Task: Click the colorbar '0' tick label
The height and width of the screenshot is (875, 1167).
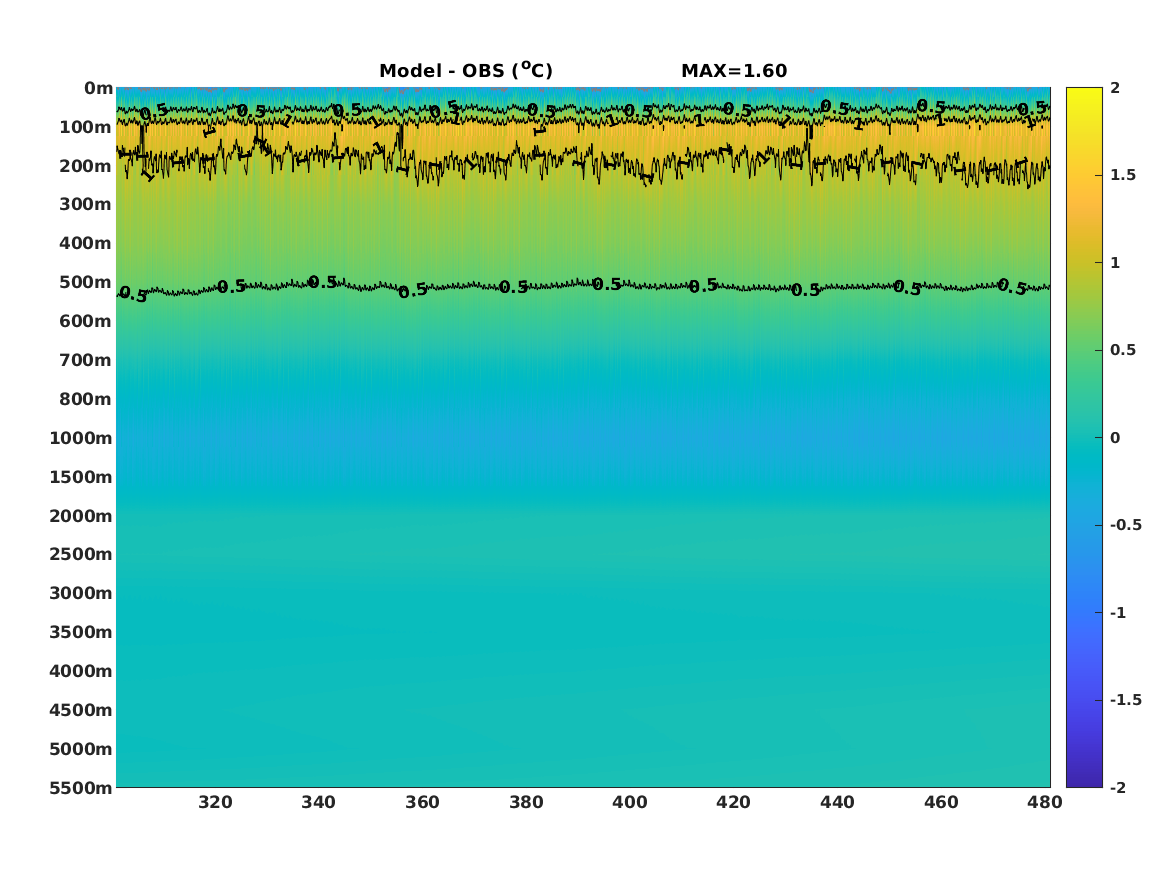Action: 1115,438
